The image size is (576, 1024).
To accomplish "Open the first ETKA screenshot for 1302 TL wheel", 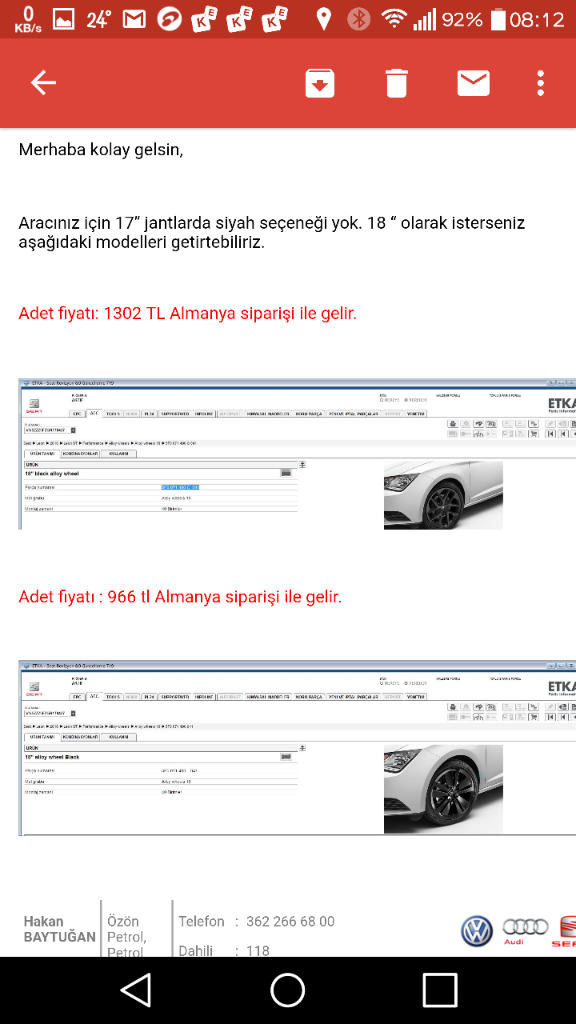I will (x=297, y=454).
